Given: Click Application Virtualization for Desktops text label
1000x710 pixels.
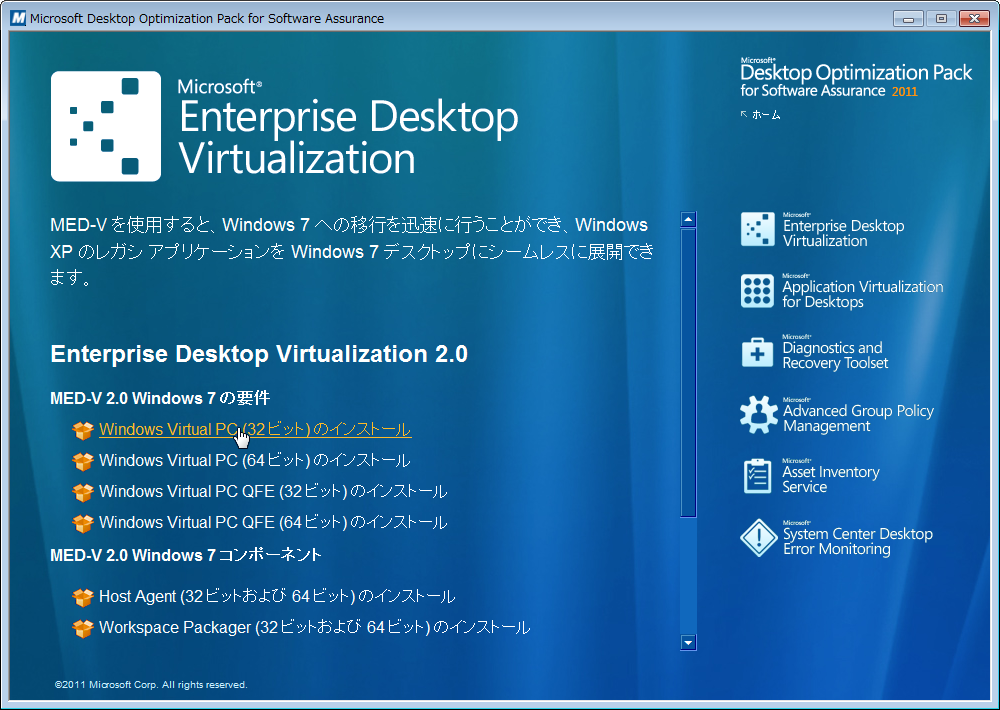Looking at the screenshot, I should (862, 294).
